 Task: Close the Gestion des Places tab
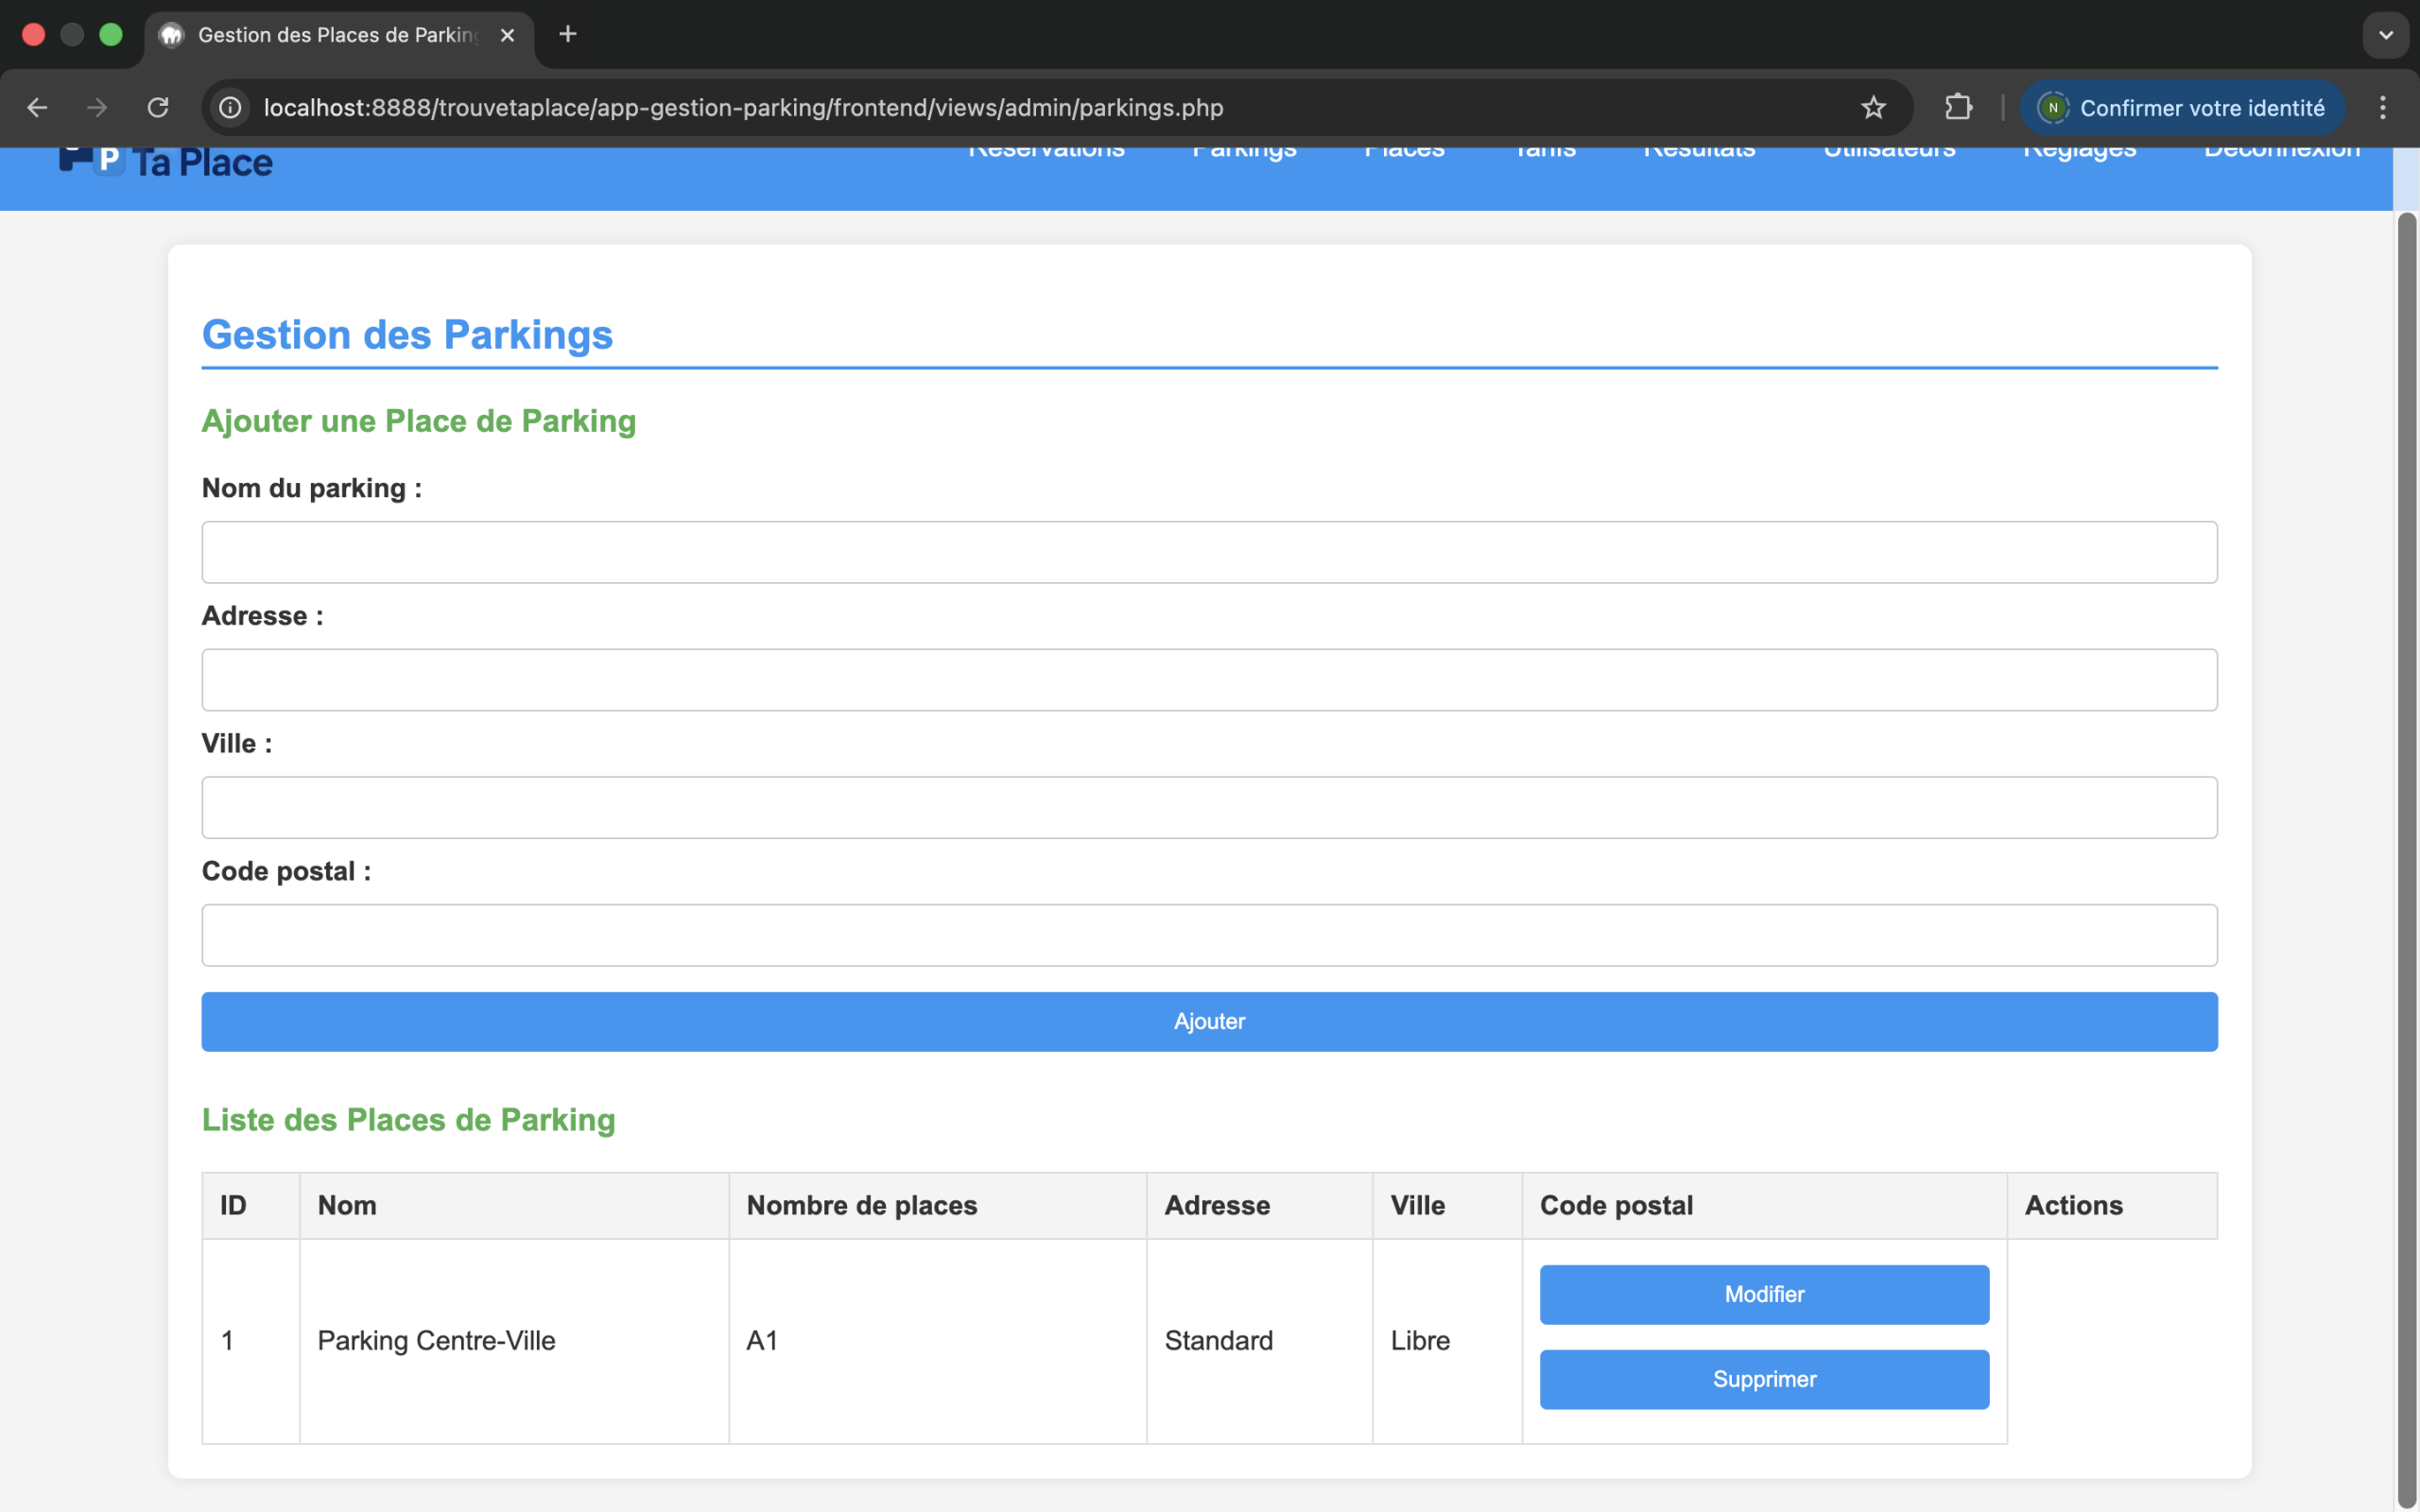pyautogui.click(x=507, y=35)
